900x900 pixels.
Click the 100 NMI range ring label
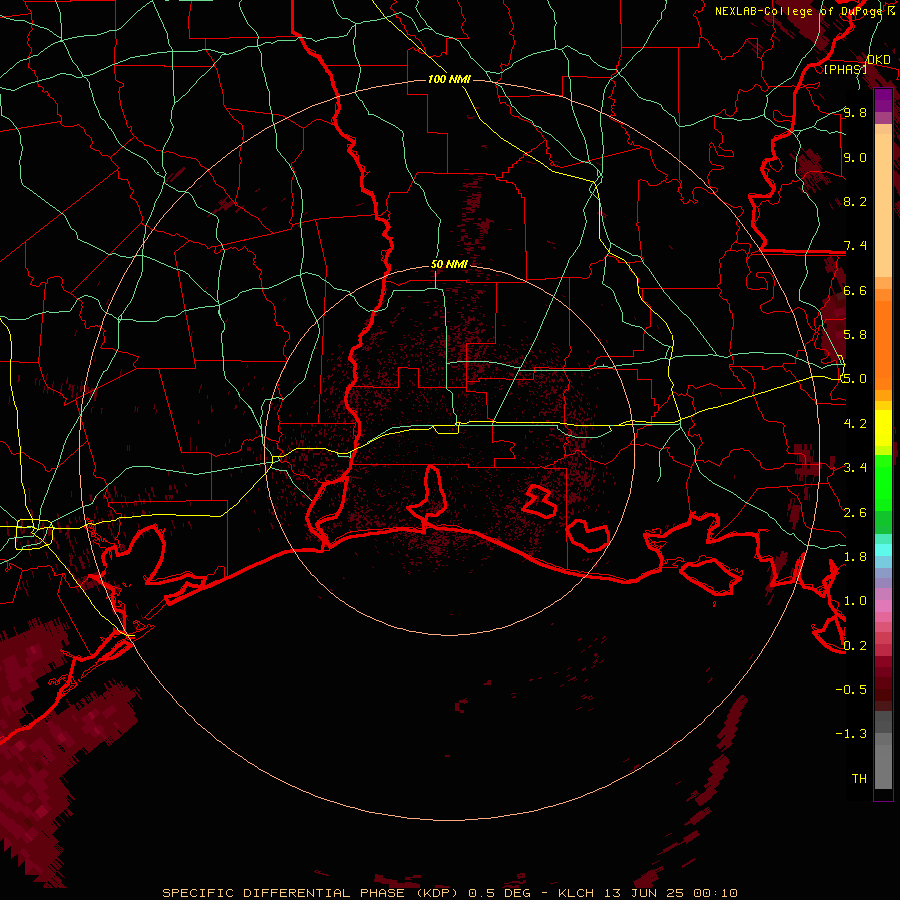pos(449,79)
